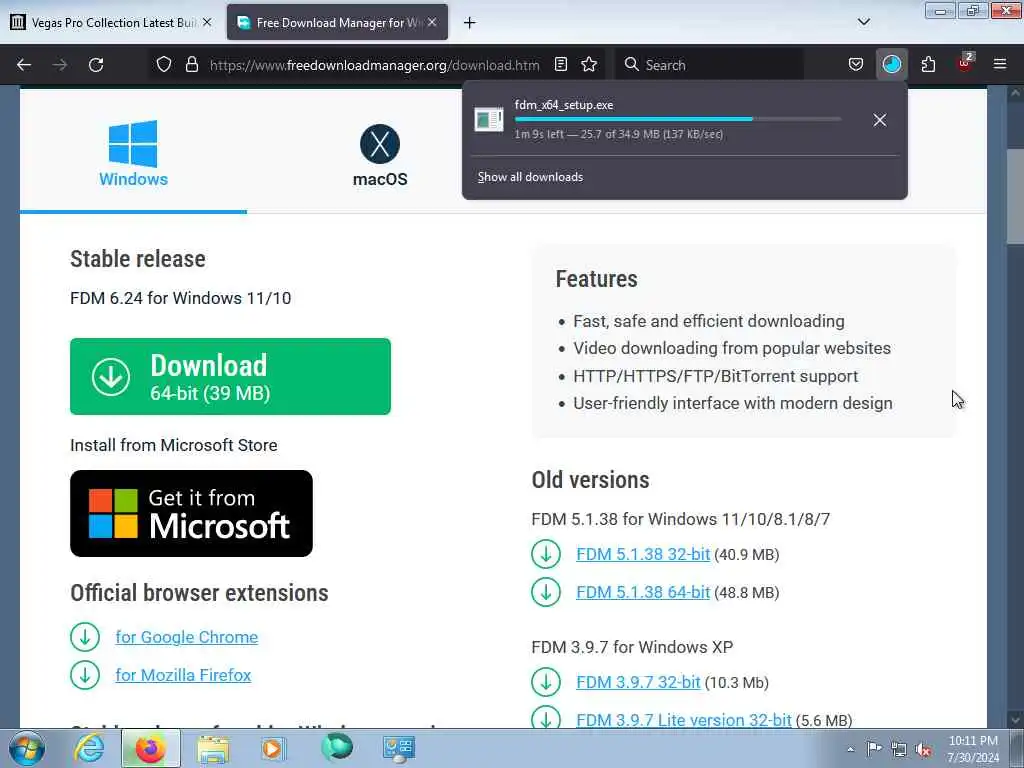
Task: Click the scrollbar up arrow
Action: click(1015, 93)
